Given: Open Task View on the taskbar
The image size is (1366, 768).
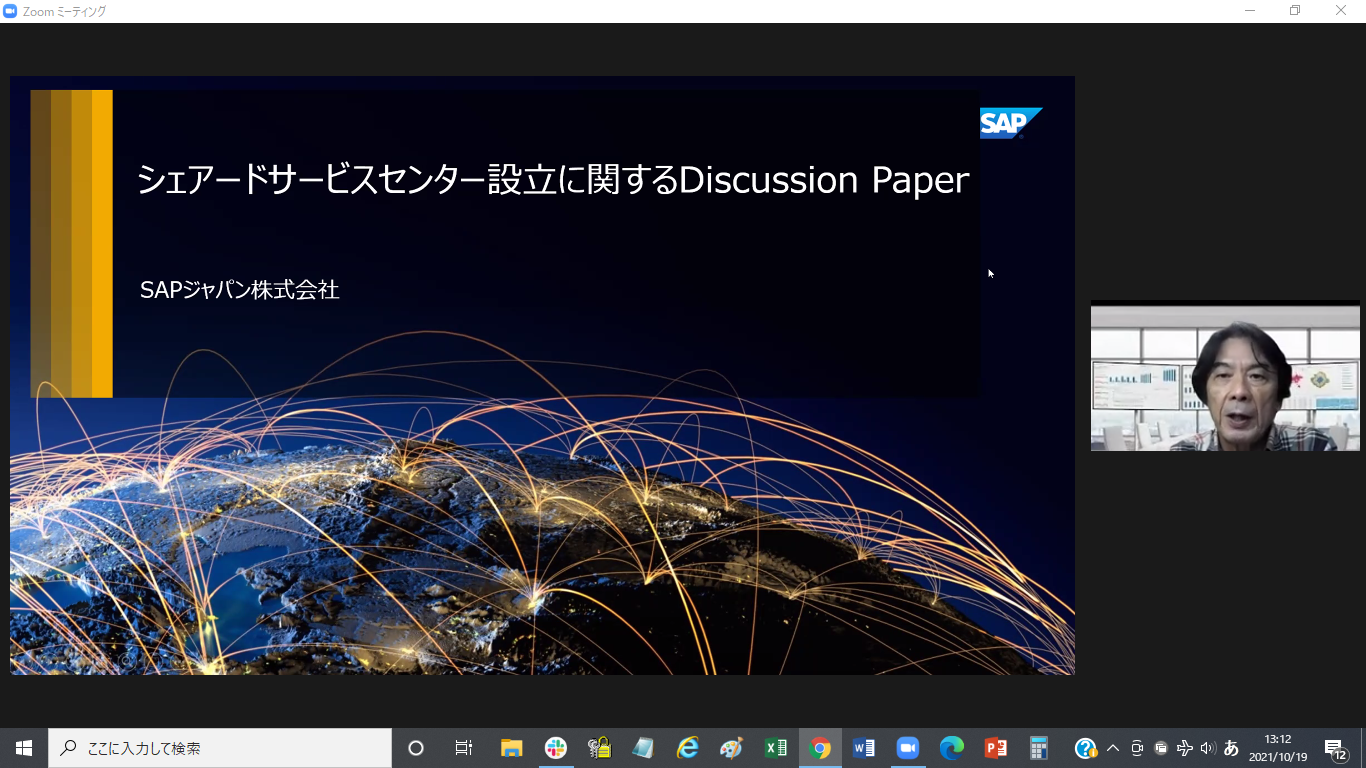Looking at the screenshot, I should 464,748.
